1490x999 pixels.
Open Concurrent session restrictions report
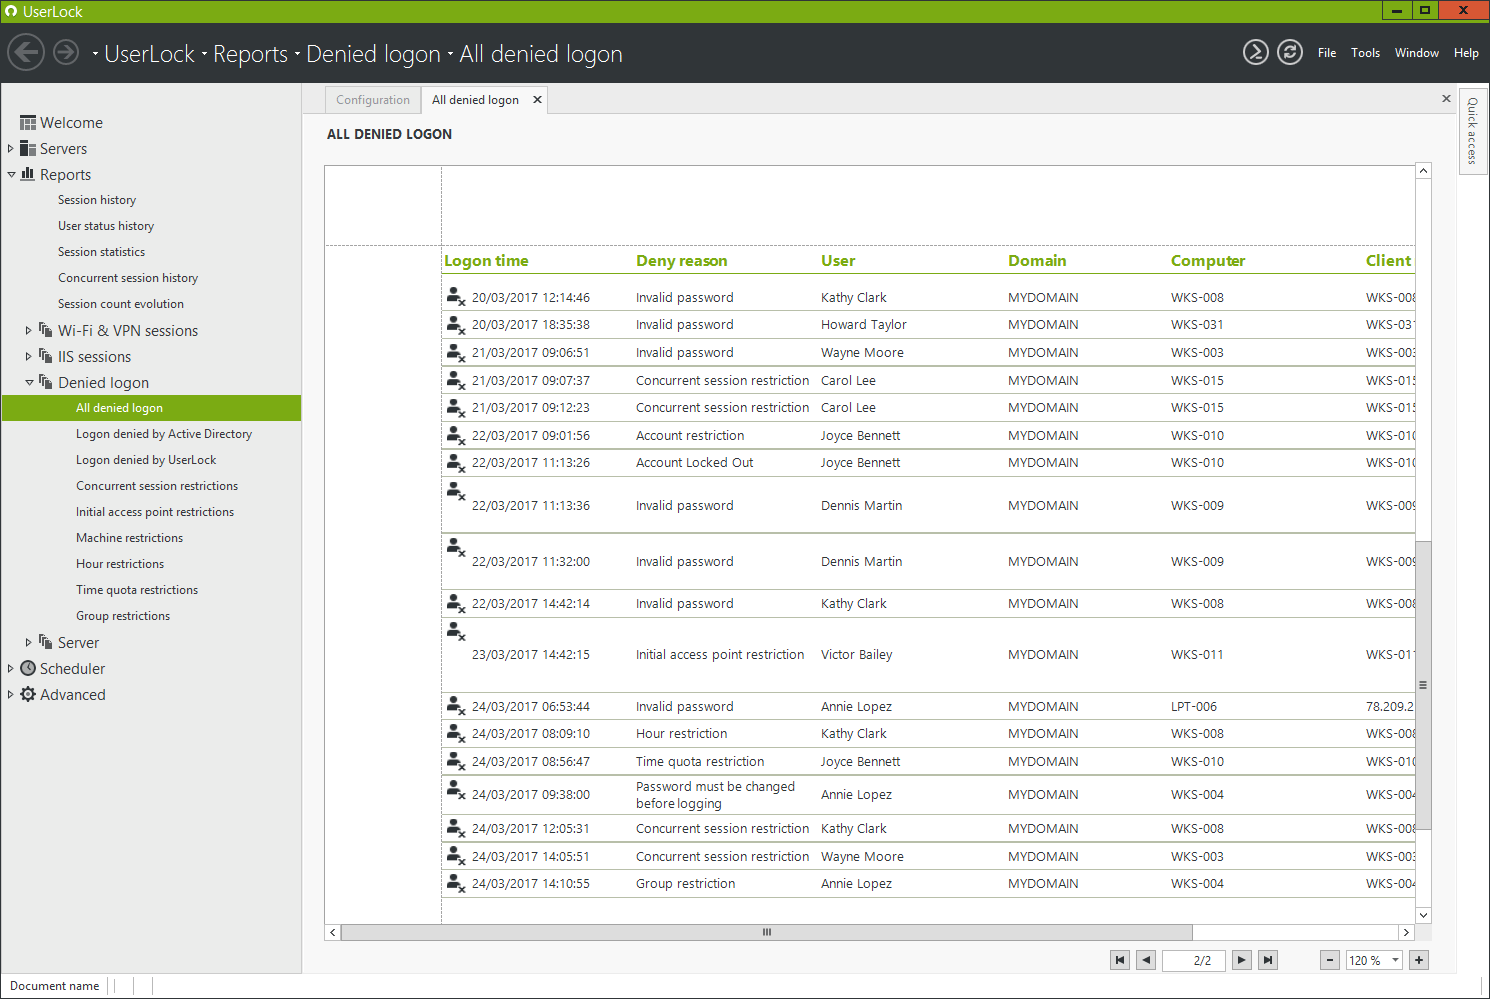point(157,486)
